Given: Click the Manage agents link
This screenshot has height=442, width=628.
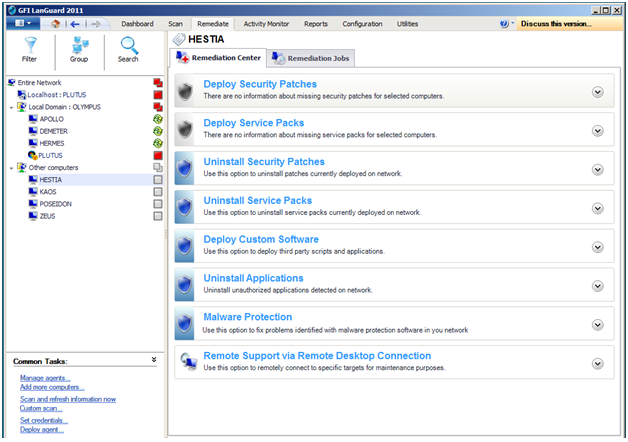Looking at the screenshot, I should click(45, 378).
